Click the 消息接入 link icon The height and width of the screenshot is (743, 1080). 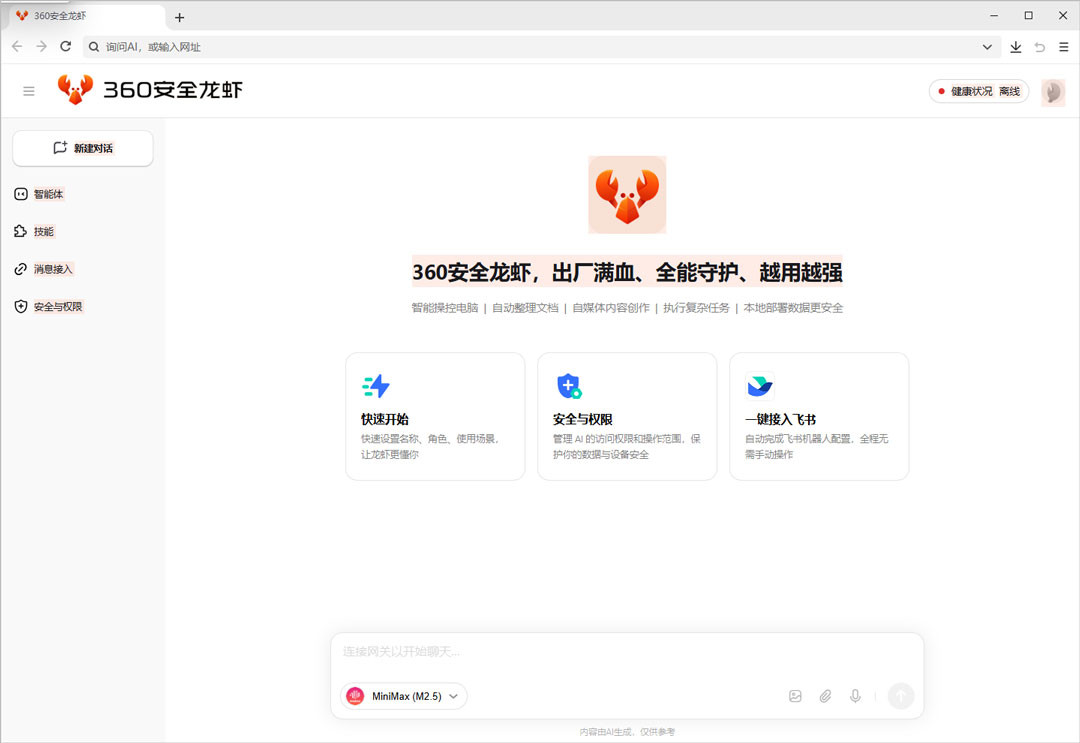coord(23,269)
